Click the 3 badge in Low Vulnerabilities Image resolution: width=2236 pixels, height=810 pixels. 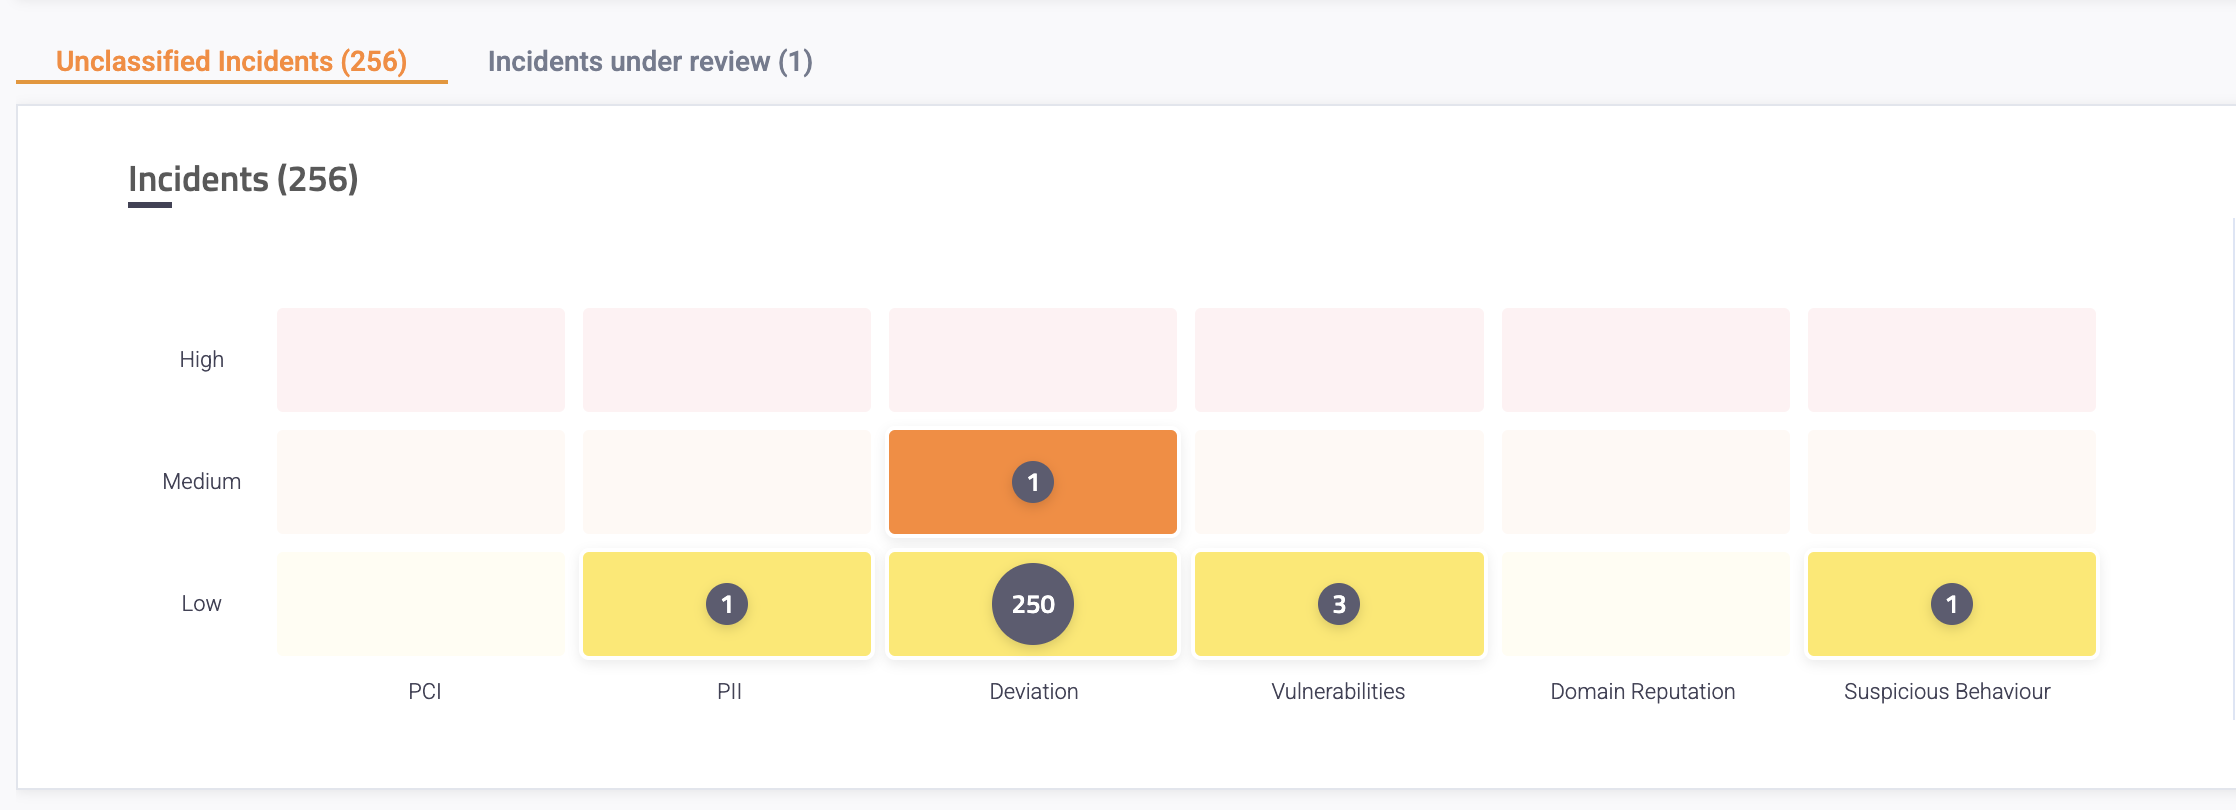[1339, 604]
